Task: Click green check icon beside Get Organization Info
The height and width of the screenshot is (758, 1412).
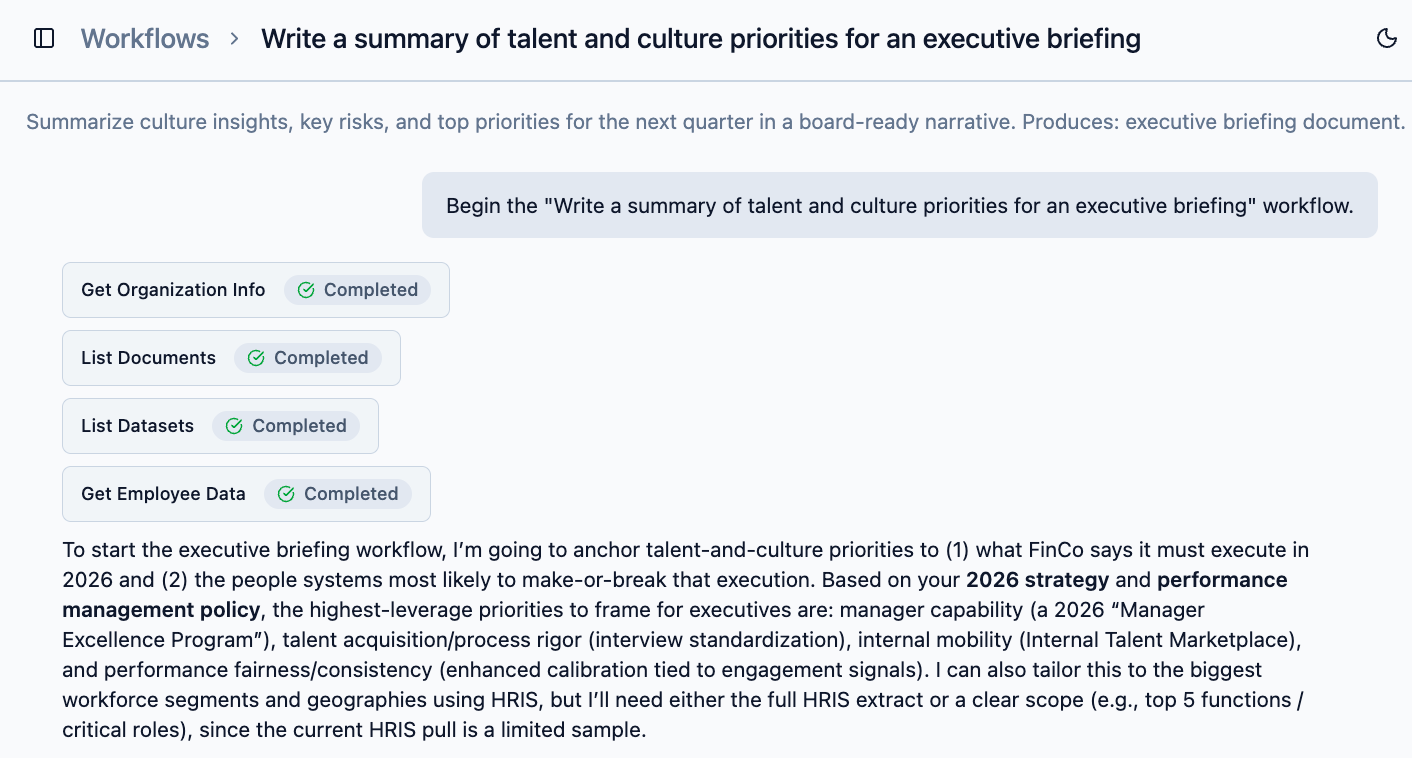Action: [x=306, y=290]
